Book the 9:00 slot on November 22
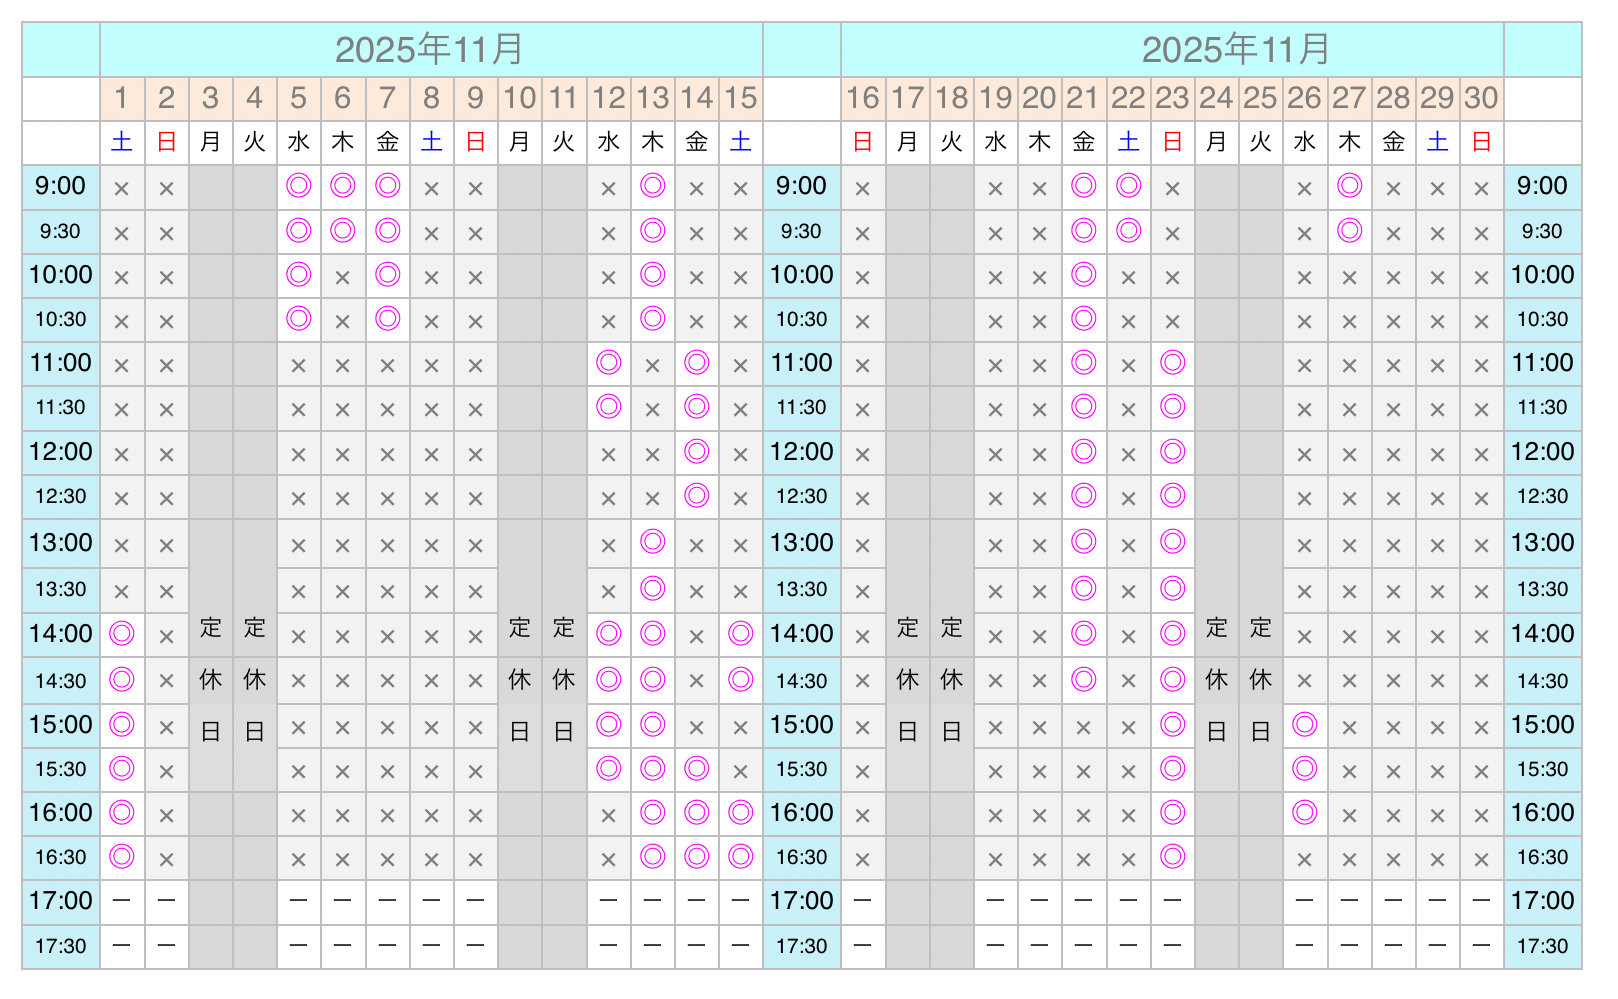The width and height of the screenshot is (1618, 999). pos(1128,186)
